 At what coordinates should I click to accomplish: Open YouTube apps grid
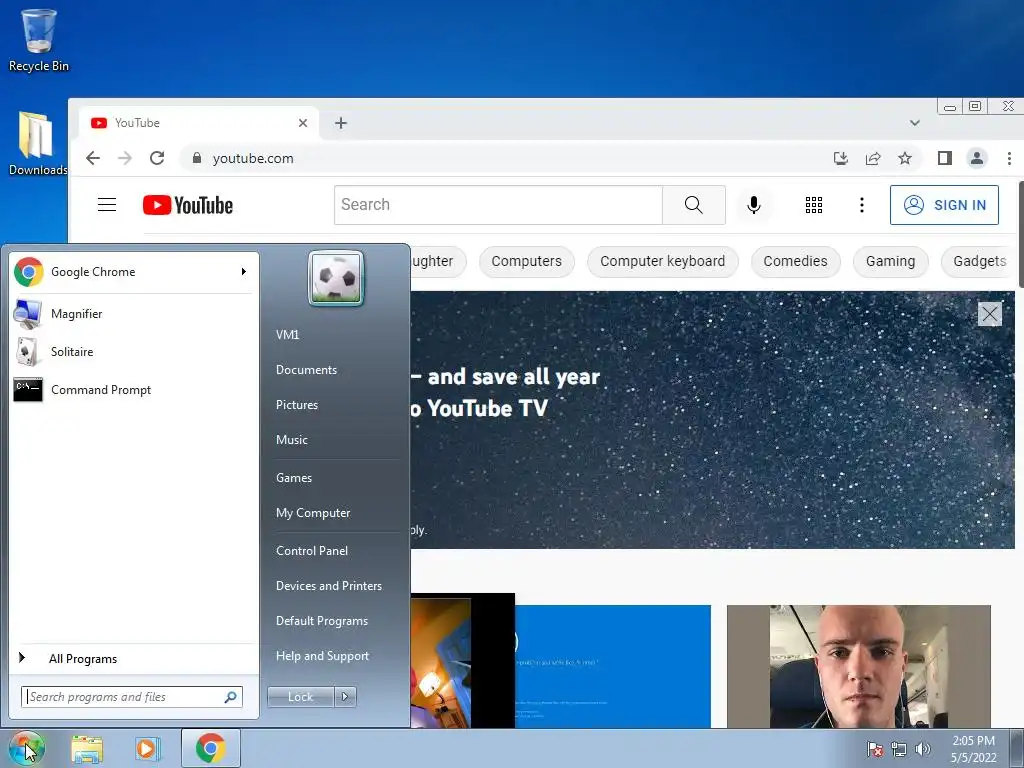(814, 205)
